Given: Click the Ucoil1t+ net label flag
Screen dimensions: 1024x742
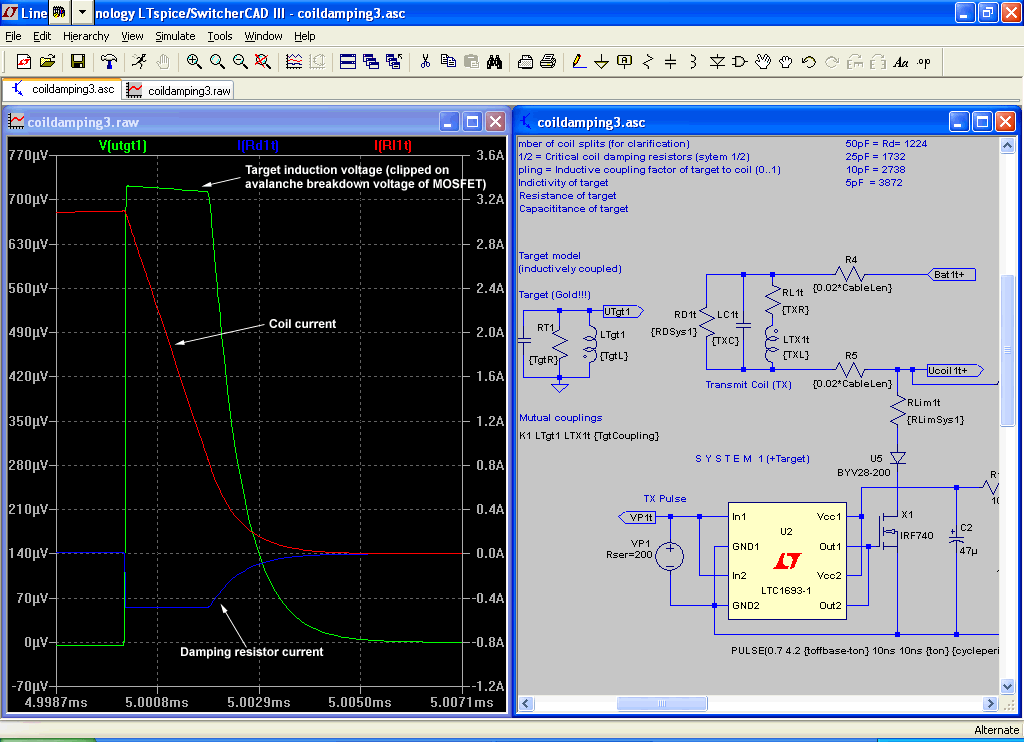Looking at the screenshot, I should (955, 370).
